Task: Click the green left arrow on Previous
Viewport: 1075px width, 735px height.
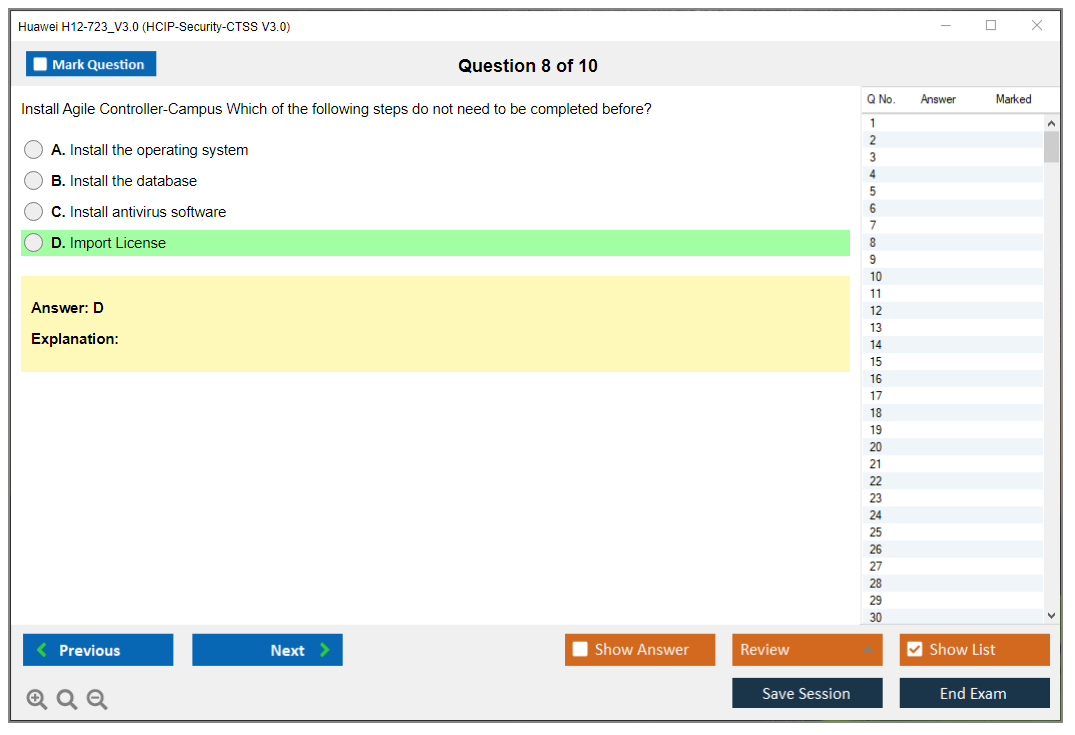Action: click(x=42, y=650)
